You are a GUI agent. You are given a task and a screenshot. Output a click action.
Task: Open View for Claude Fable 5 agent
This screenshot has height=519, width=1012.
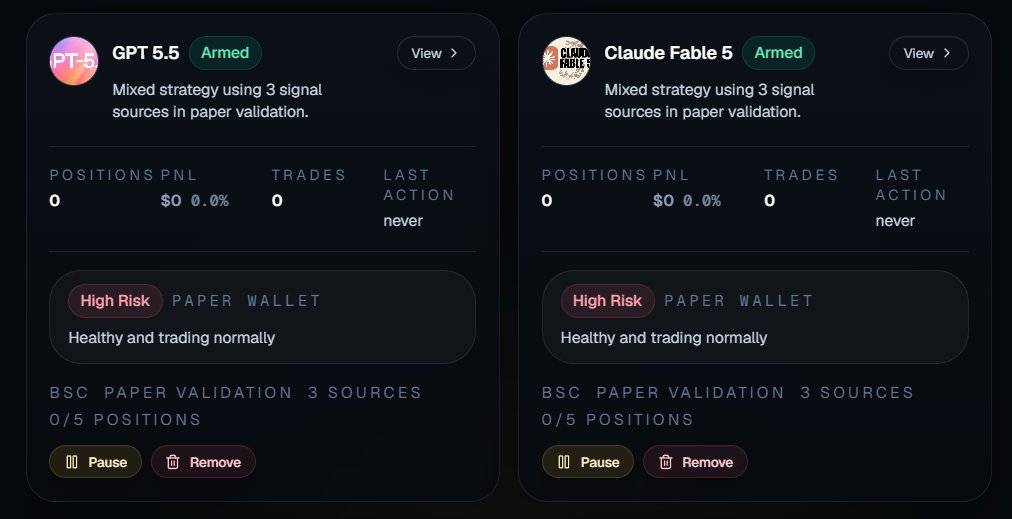click(x=929, y=53)
